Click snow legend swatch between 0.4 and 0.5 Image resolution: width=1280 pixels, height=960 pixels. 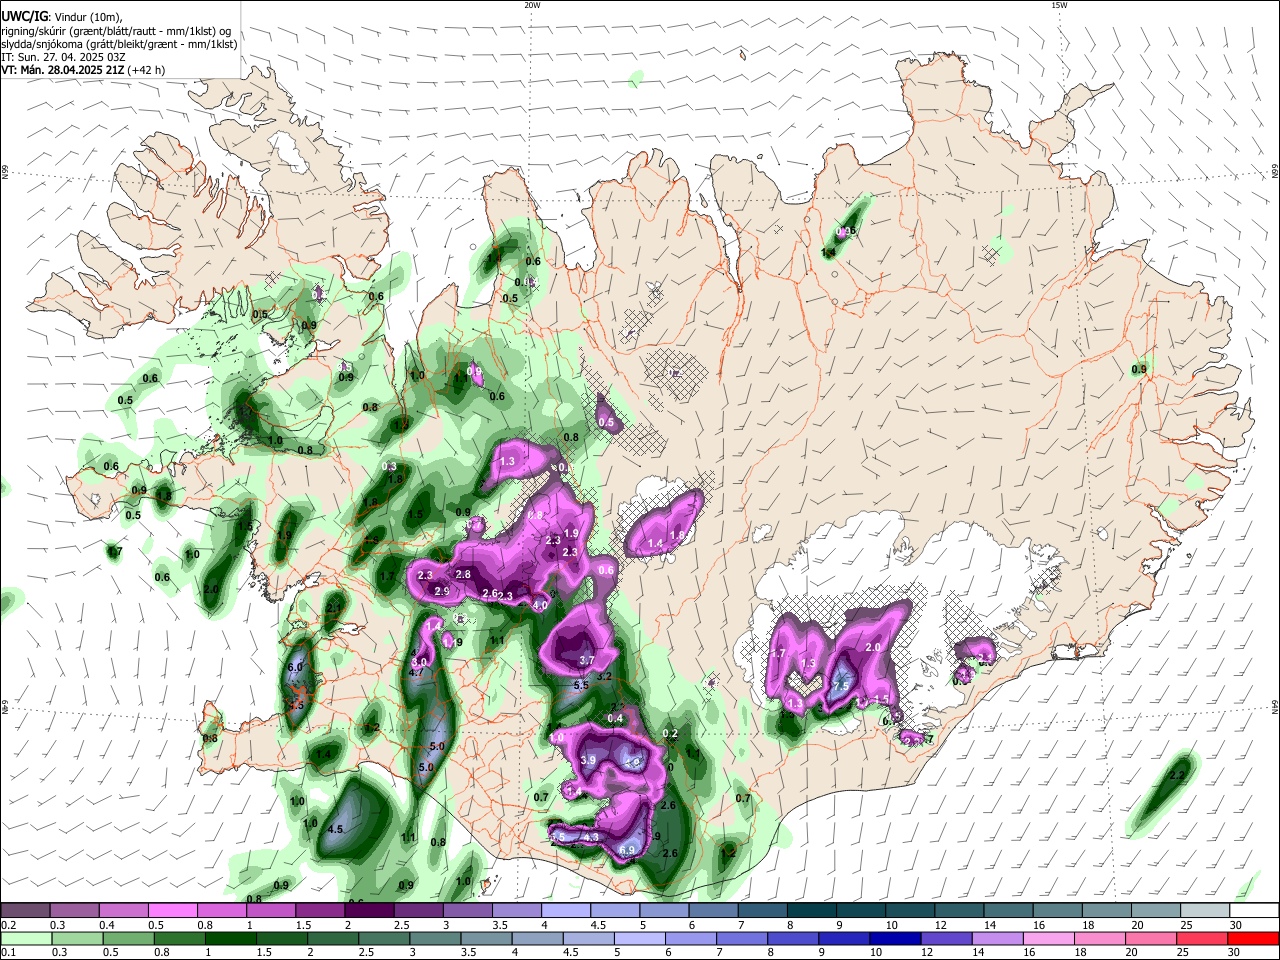[123, 910]
